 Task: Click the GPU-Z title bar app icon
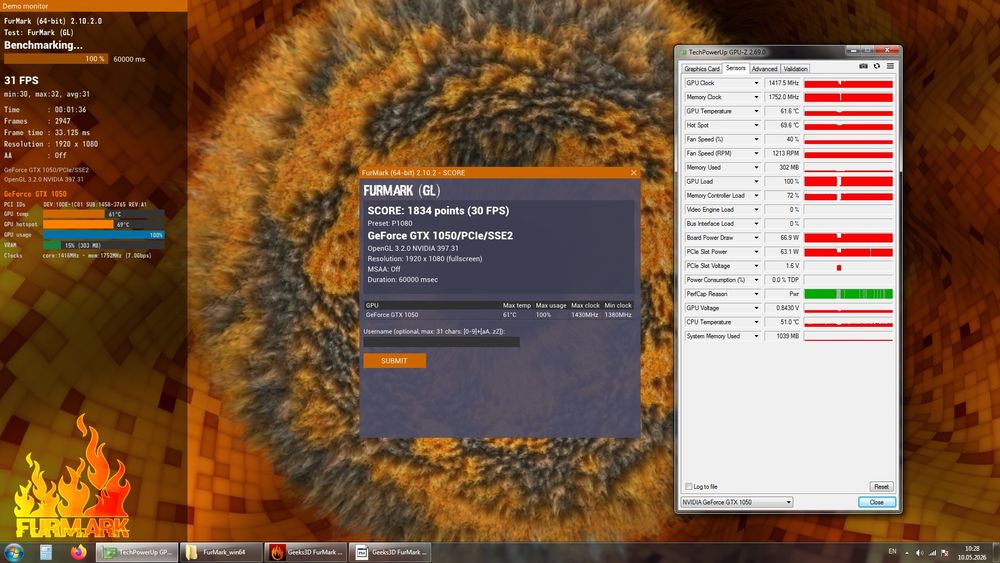[683, 52]
